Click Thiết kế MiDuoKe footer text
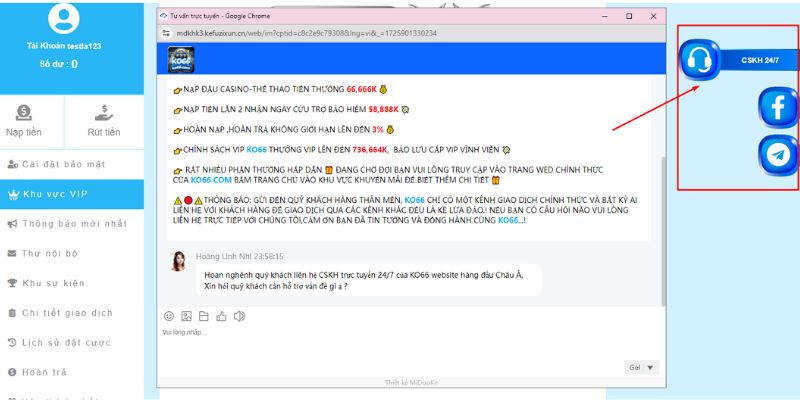Screen dimensions: 800x400 point(411,382)
